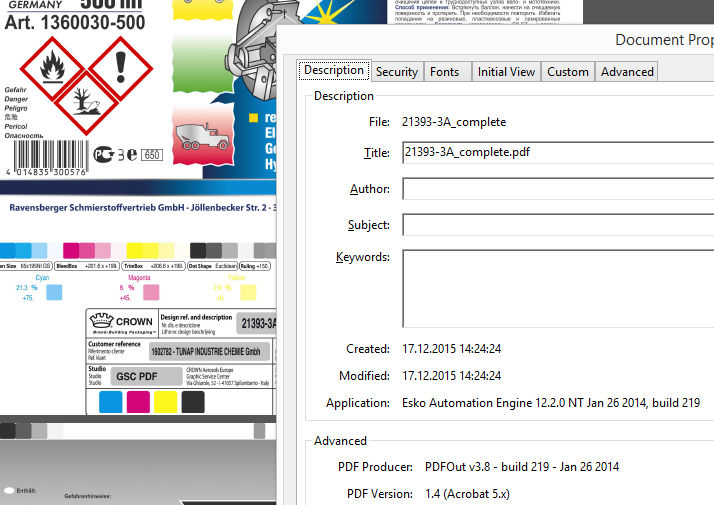Screen dimensions: 714x505
Task: Click the magenta swatch beside the yellow one
Action: coord(138,402)
